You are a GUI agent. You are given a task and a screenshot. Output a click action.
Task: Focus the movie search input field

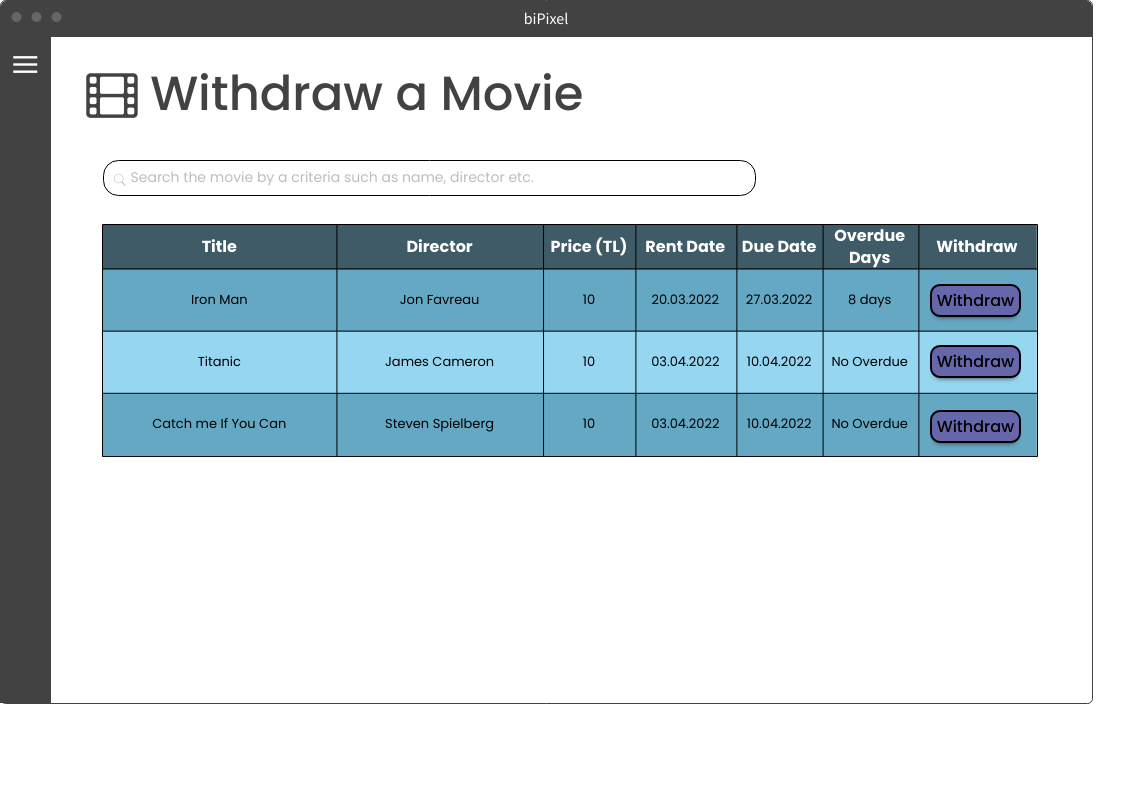point(430,178)
